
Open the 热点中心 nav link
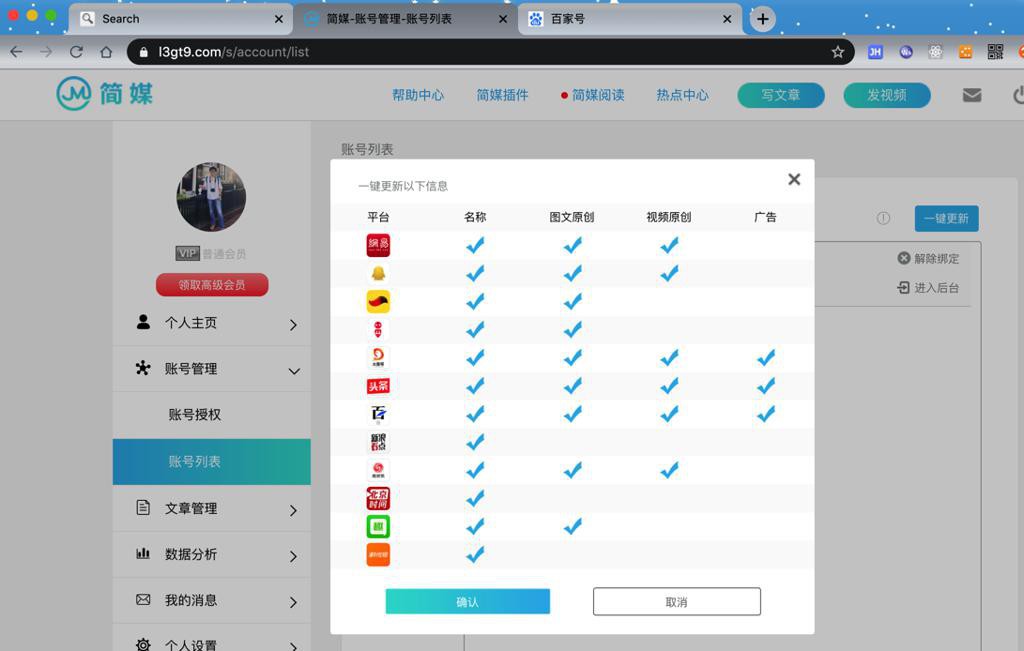click(682, 95)
